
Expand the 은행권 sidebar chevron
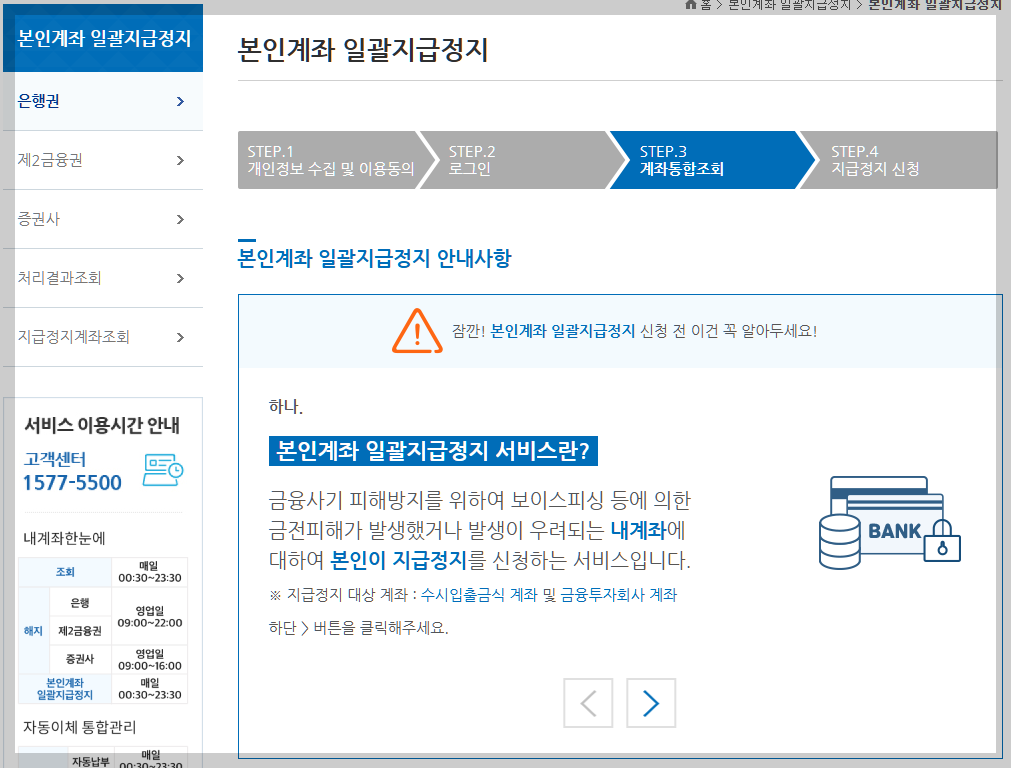(180, 101)
